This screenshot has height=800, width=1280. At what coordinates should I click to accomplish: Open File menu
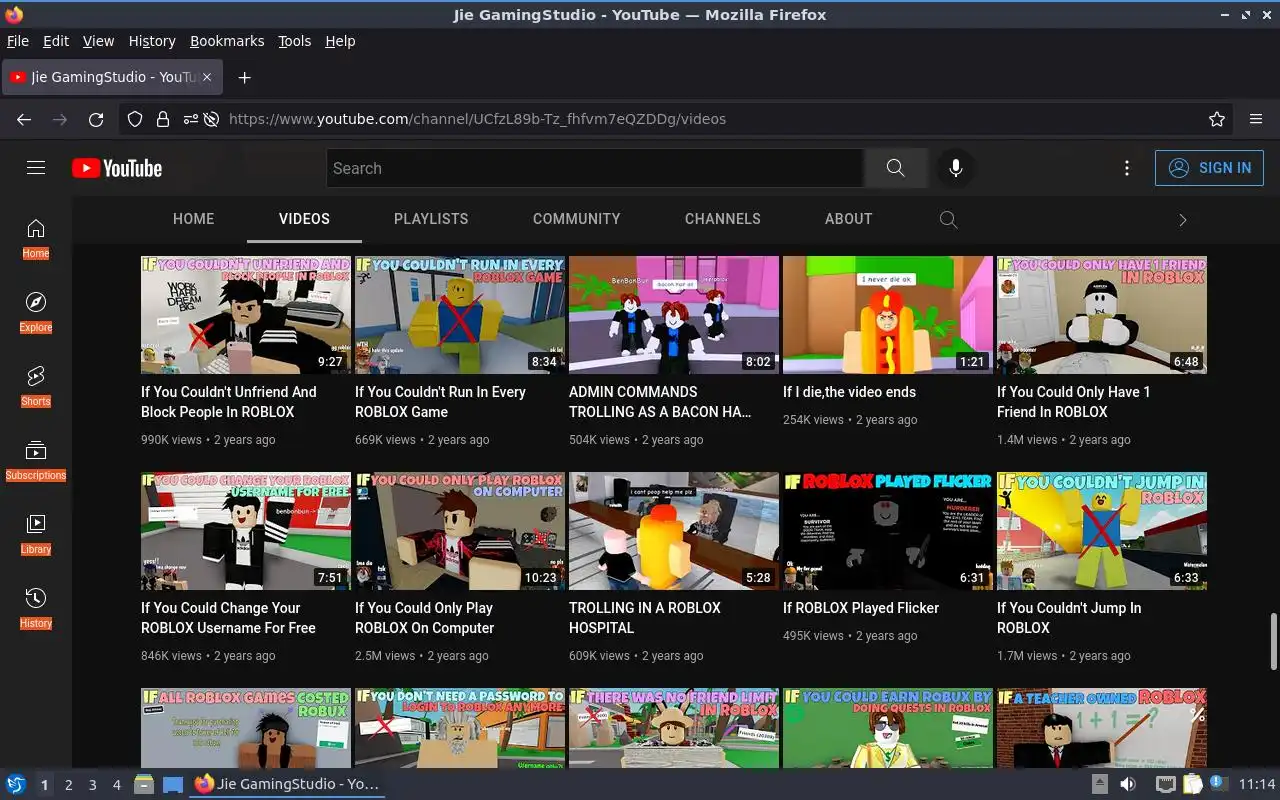pos(18,41)
